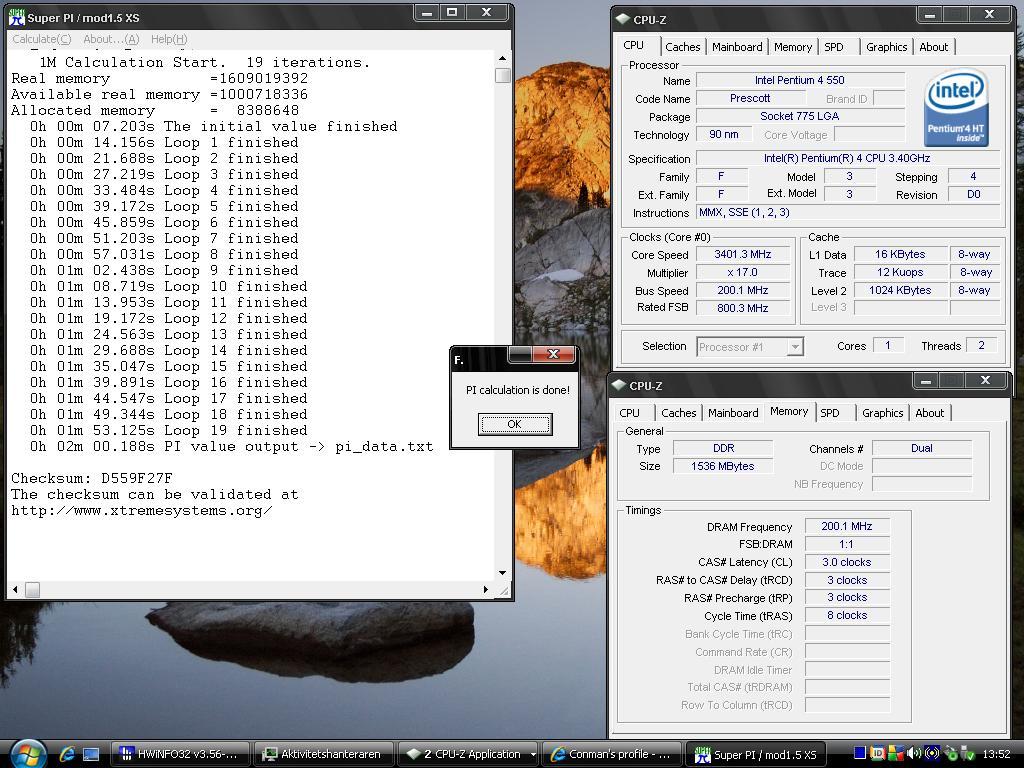Select the About tab in upper CPU-Z window
Screen dimensions: 1024x768
pyautogui.click(x=933, y=47)
